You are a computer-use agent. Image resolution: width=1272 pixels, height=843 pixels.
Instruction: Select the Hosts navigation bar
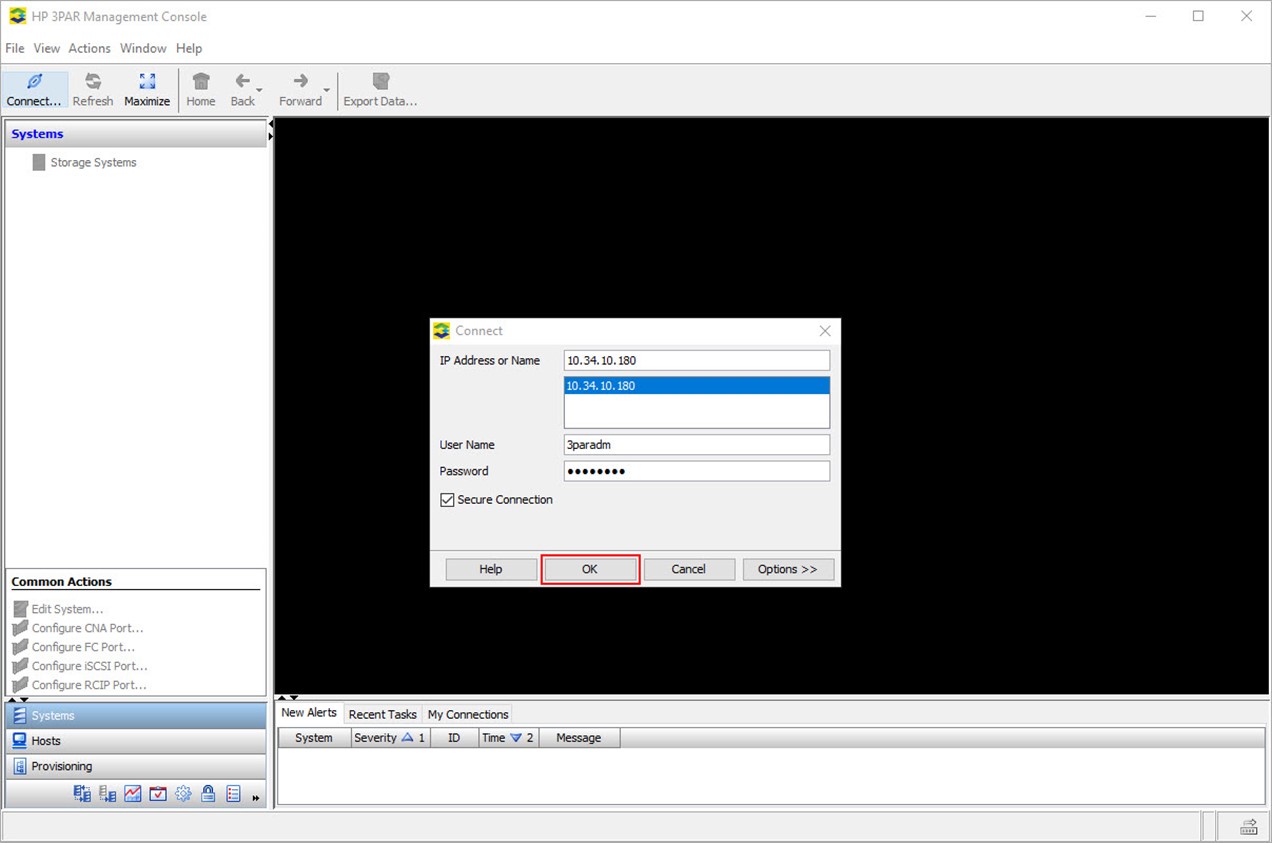pos(135,741)
